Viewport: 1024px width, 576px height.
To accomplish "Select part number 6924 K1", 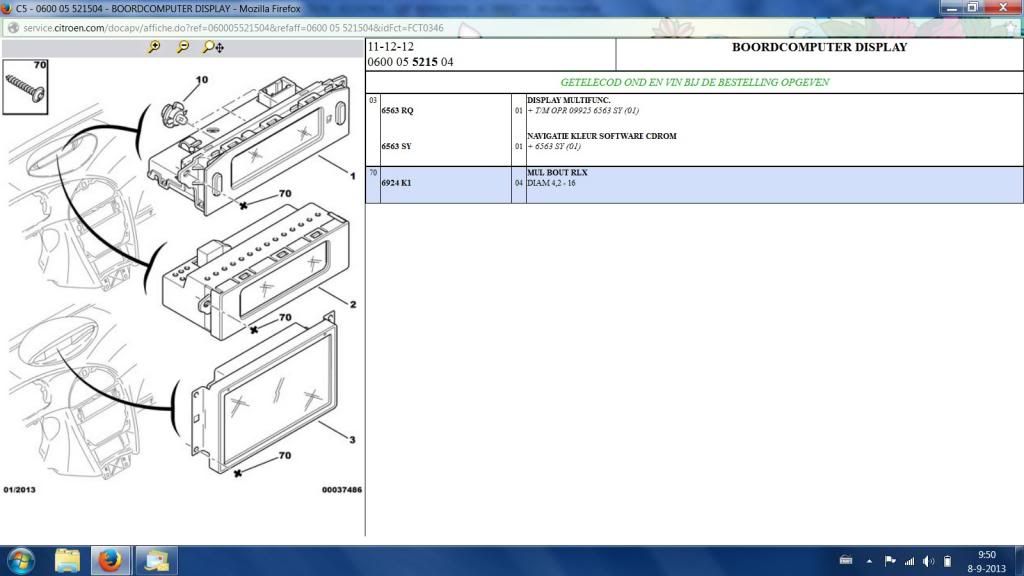I will point(396,183).
